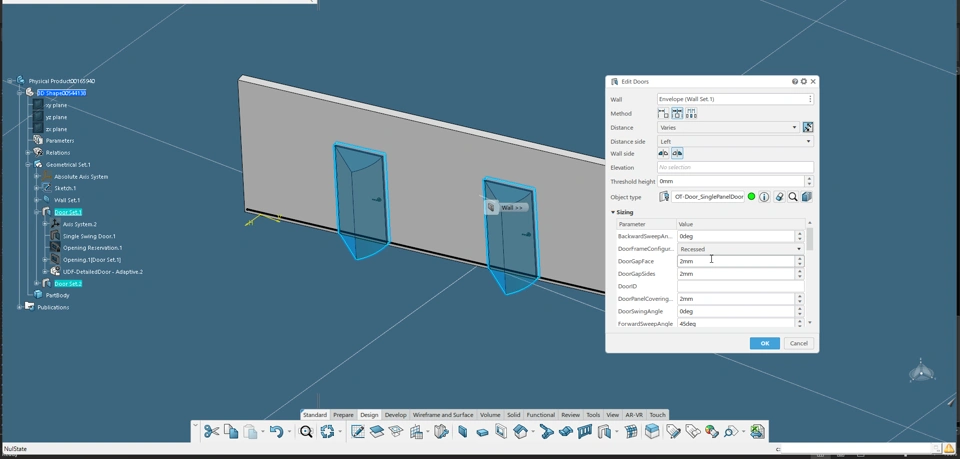Open the Wall field options menu dots
960x459 pixels.
pos(810,99)
